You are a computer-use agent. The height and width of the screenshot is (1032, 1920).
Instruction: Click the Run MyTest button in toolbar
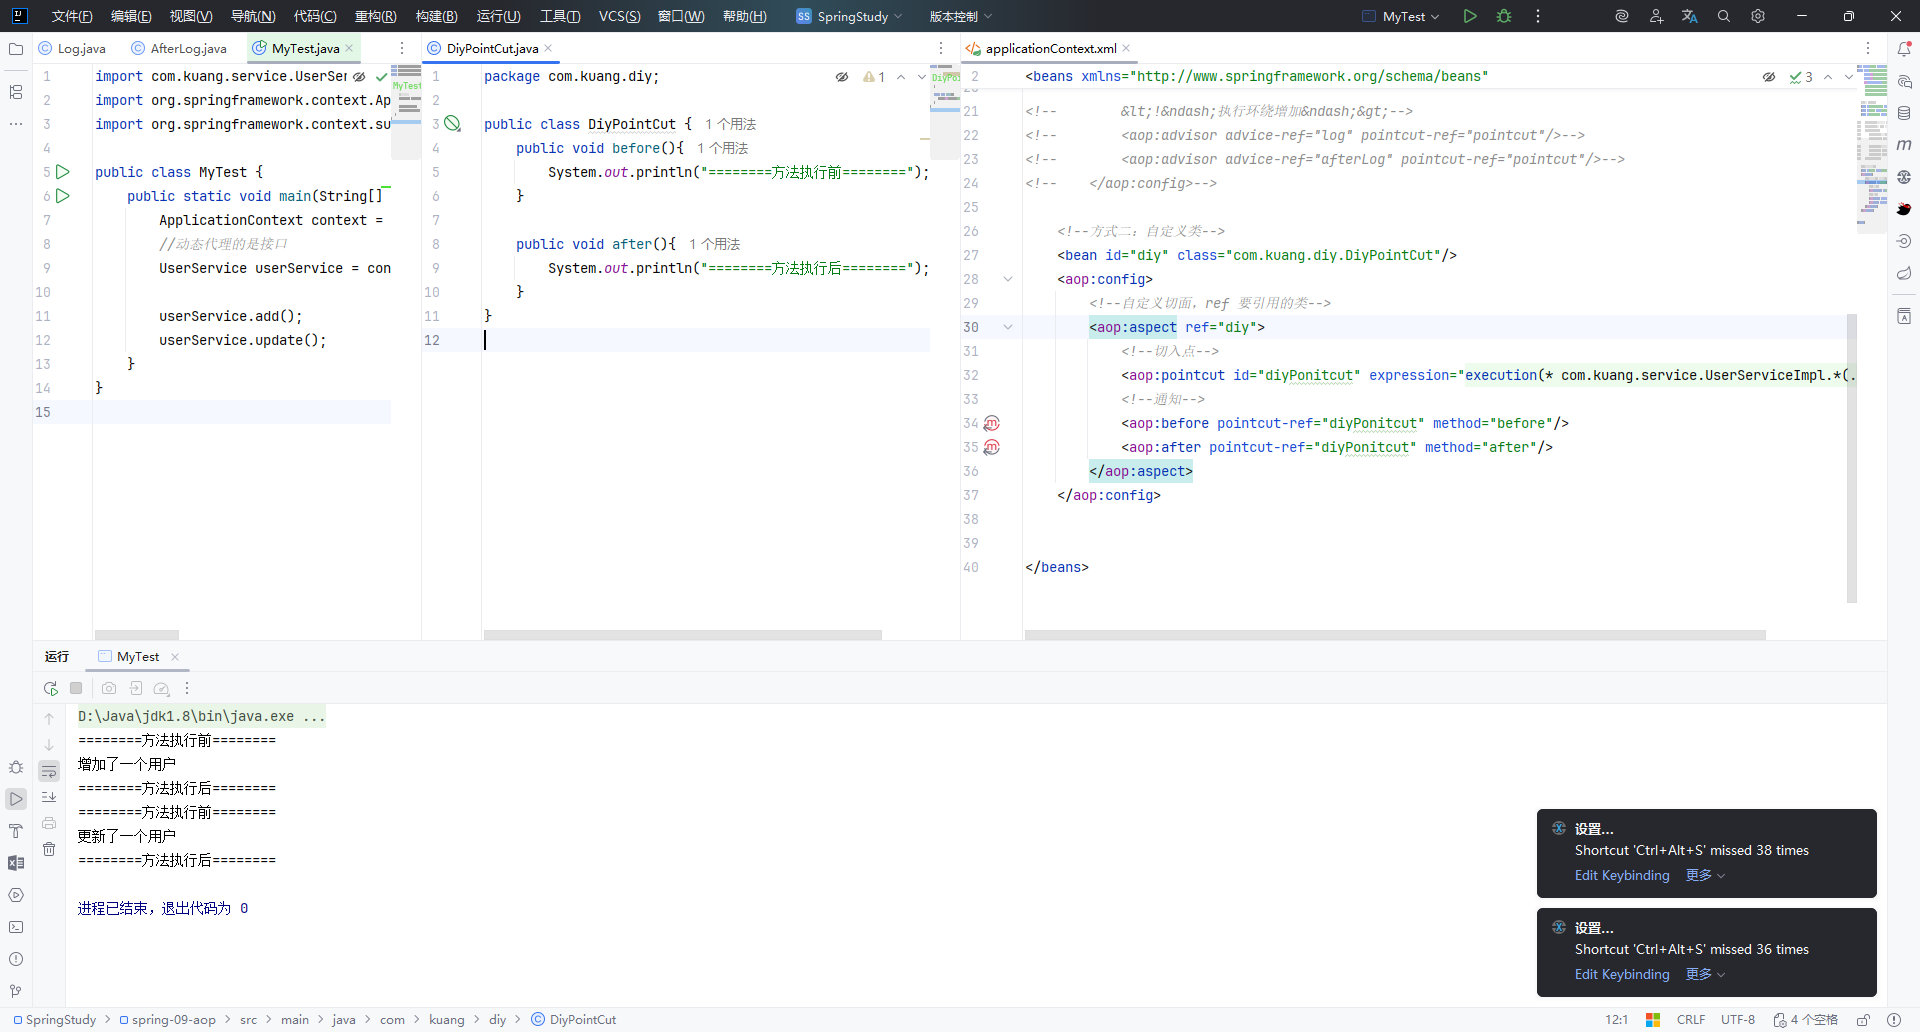click(1469, 16)
